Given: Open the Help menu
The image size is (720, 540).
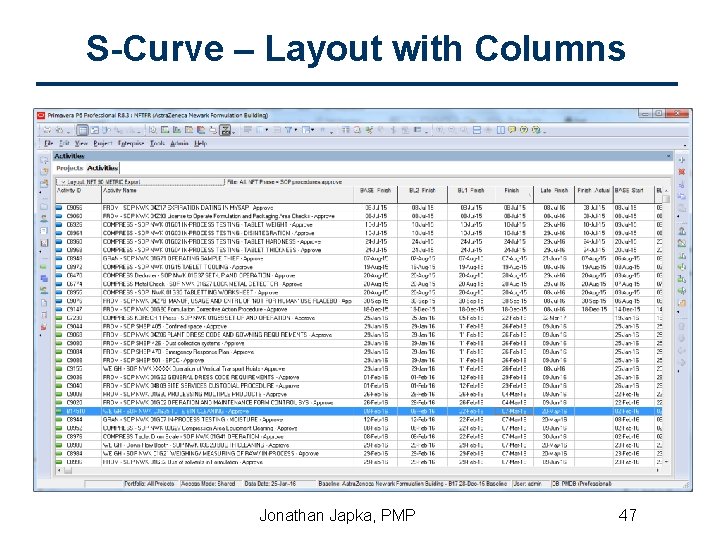Looking at the screenshot, I should point(200,143).
